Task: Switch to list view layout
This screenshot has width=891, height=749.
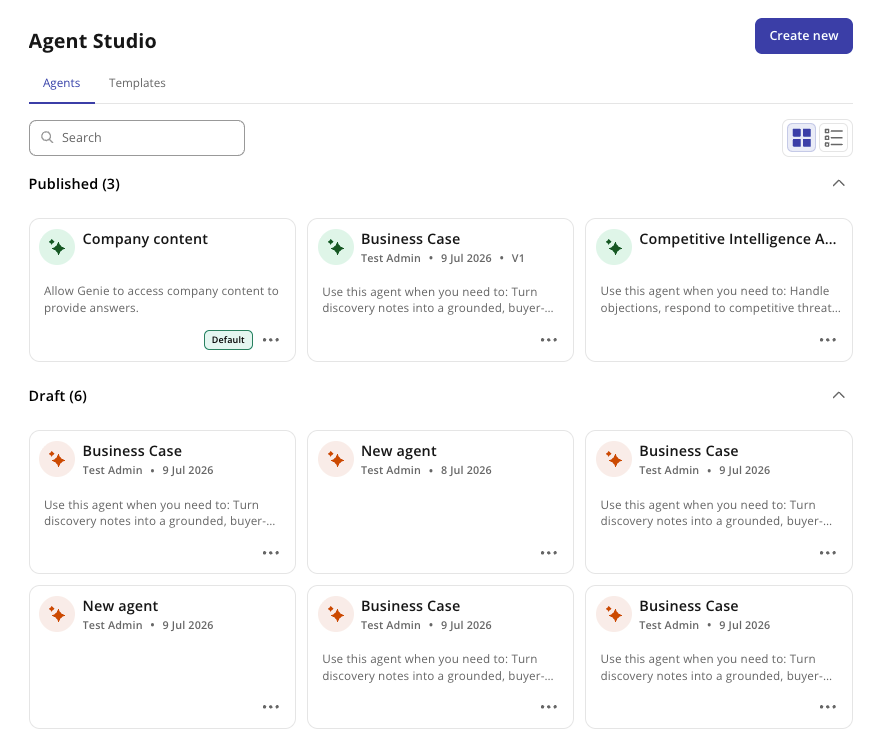Action: pos(833,138)
